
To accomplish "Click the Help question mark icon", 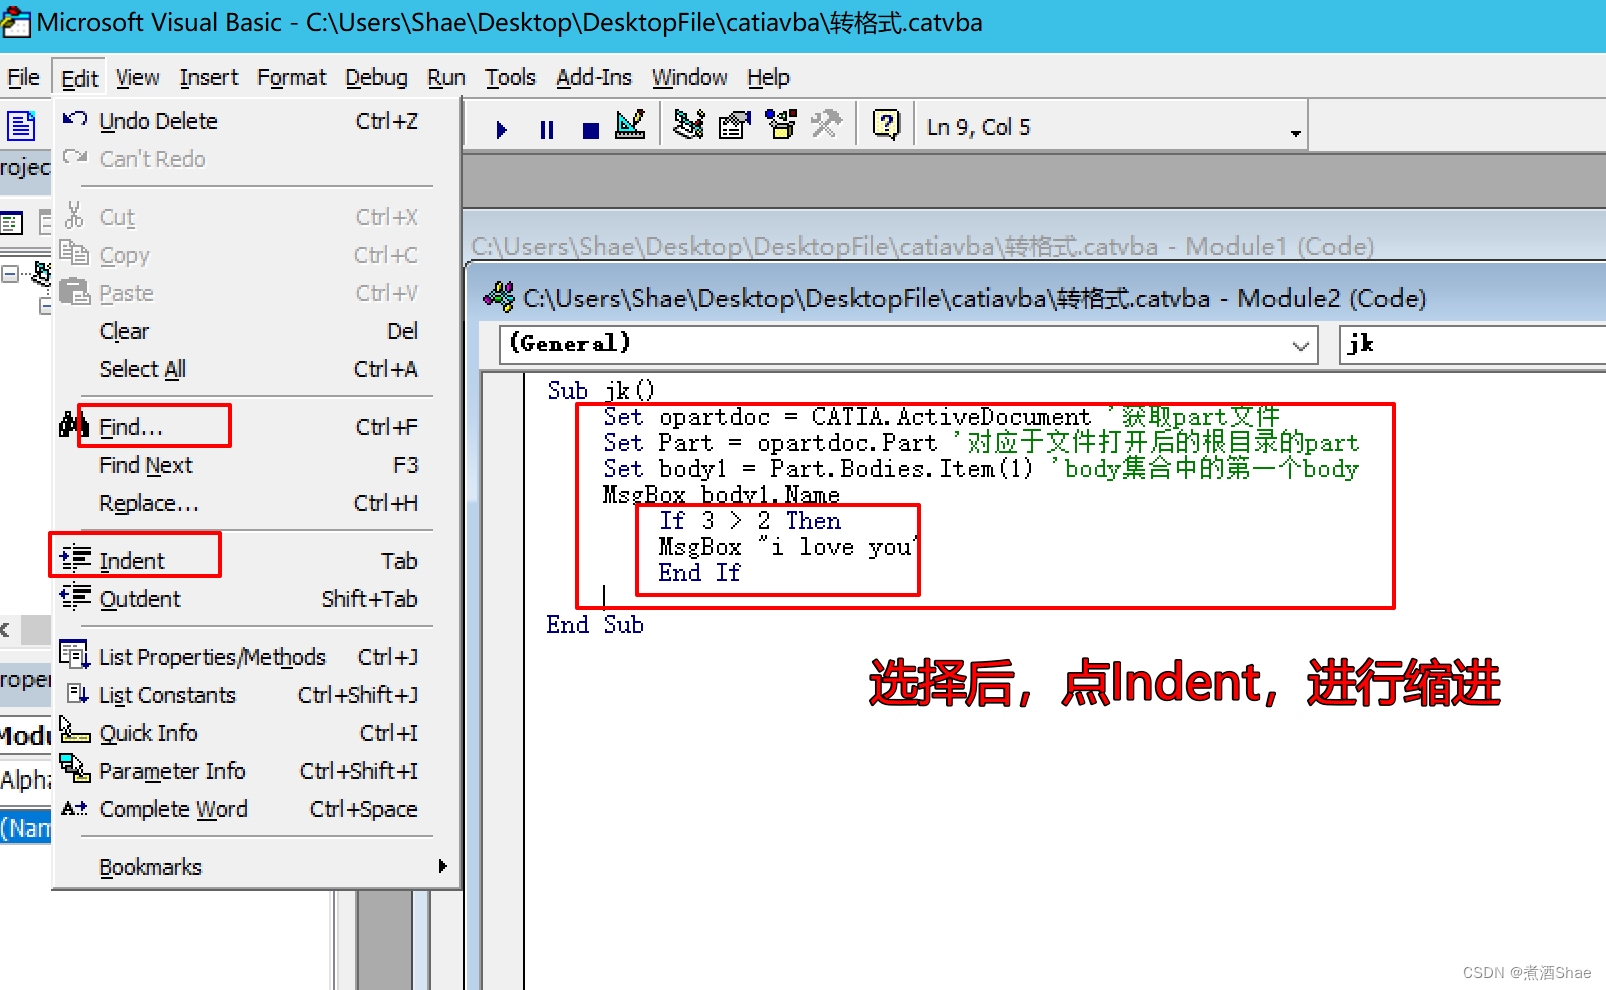I will [x=886, y=126].
